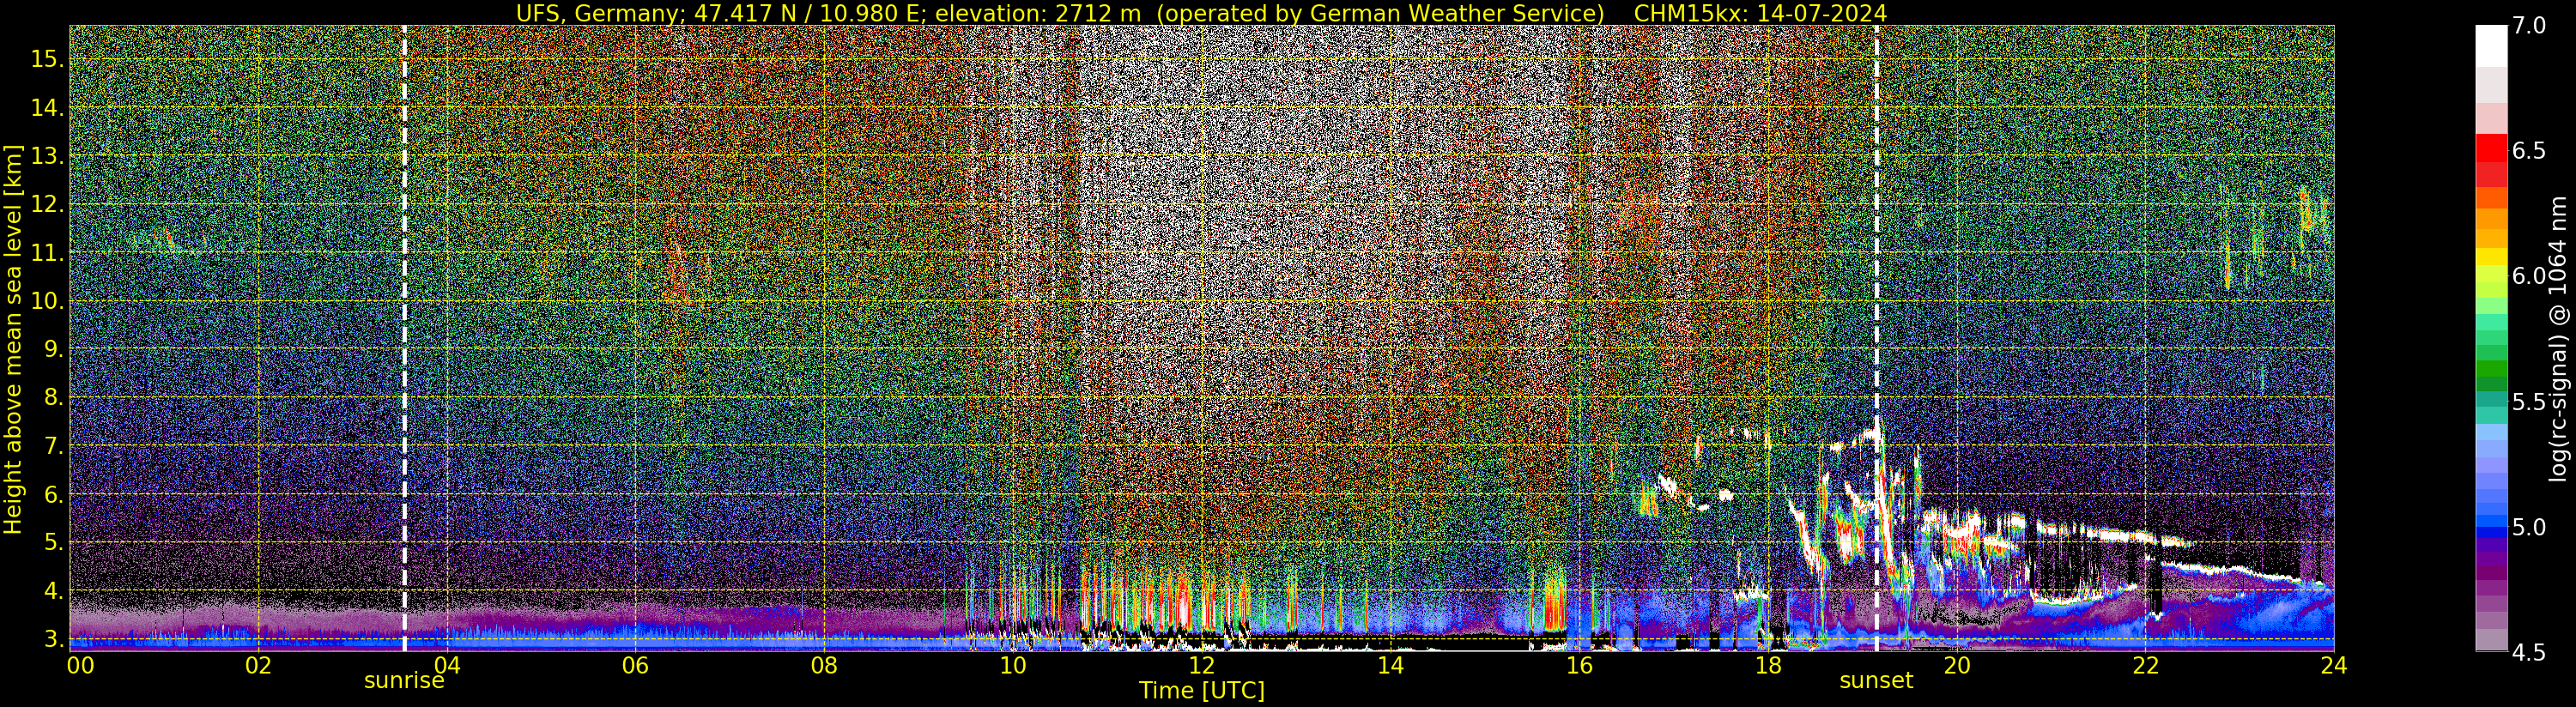Click the '6.5' colorbar value label
2576x707 pixels.
(x=2529, y=151)
